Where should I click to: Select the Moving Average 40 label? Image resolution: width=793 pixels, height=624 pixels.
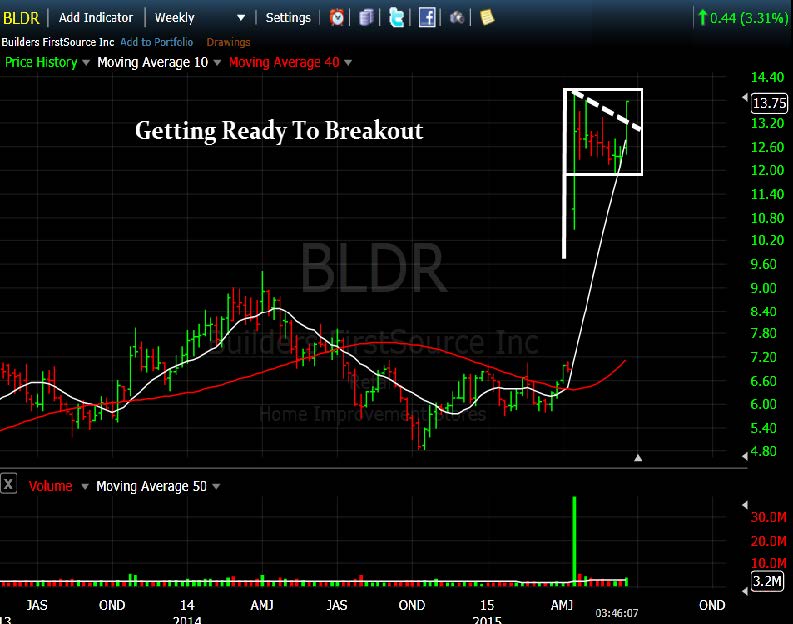pyautogui.click(x=284, y=62)
